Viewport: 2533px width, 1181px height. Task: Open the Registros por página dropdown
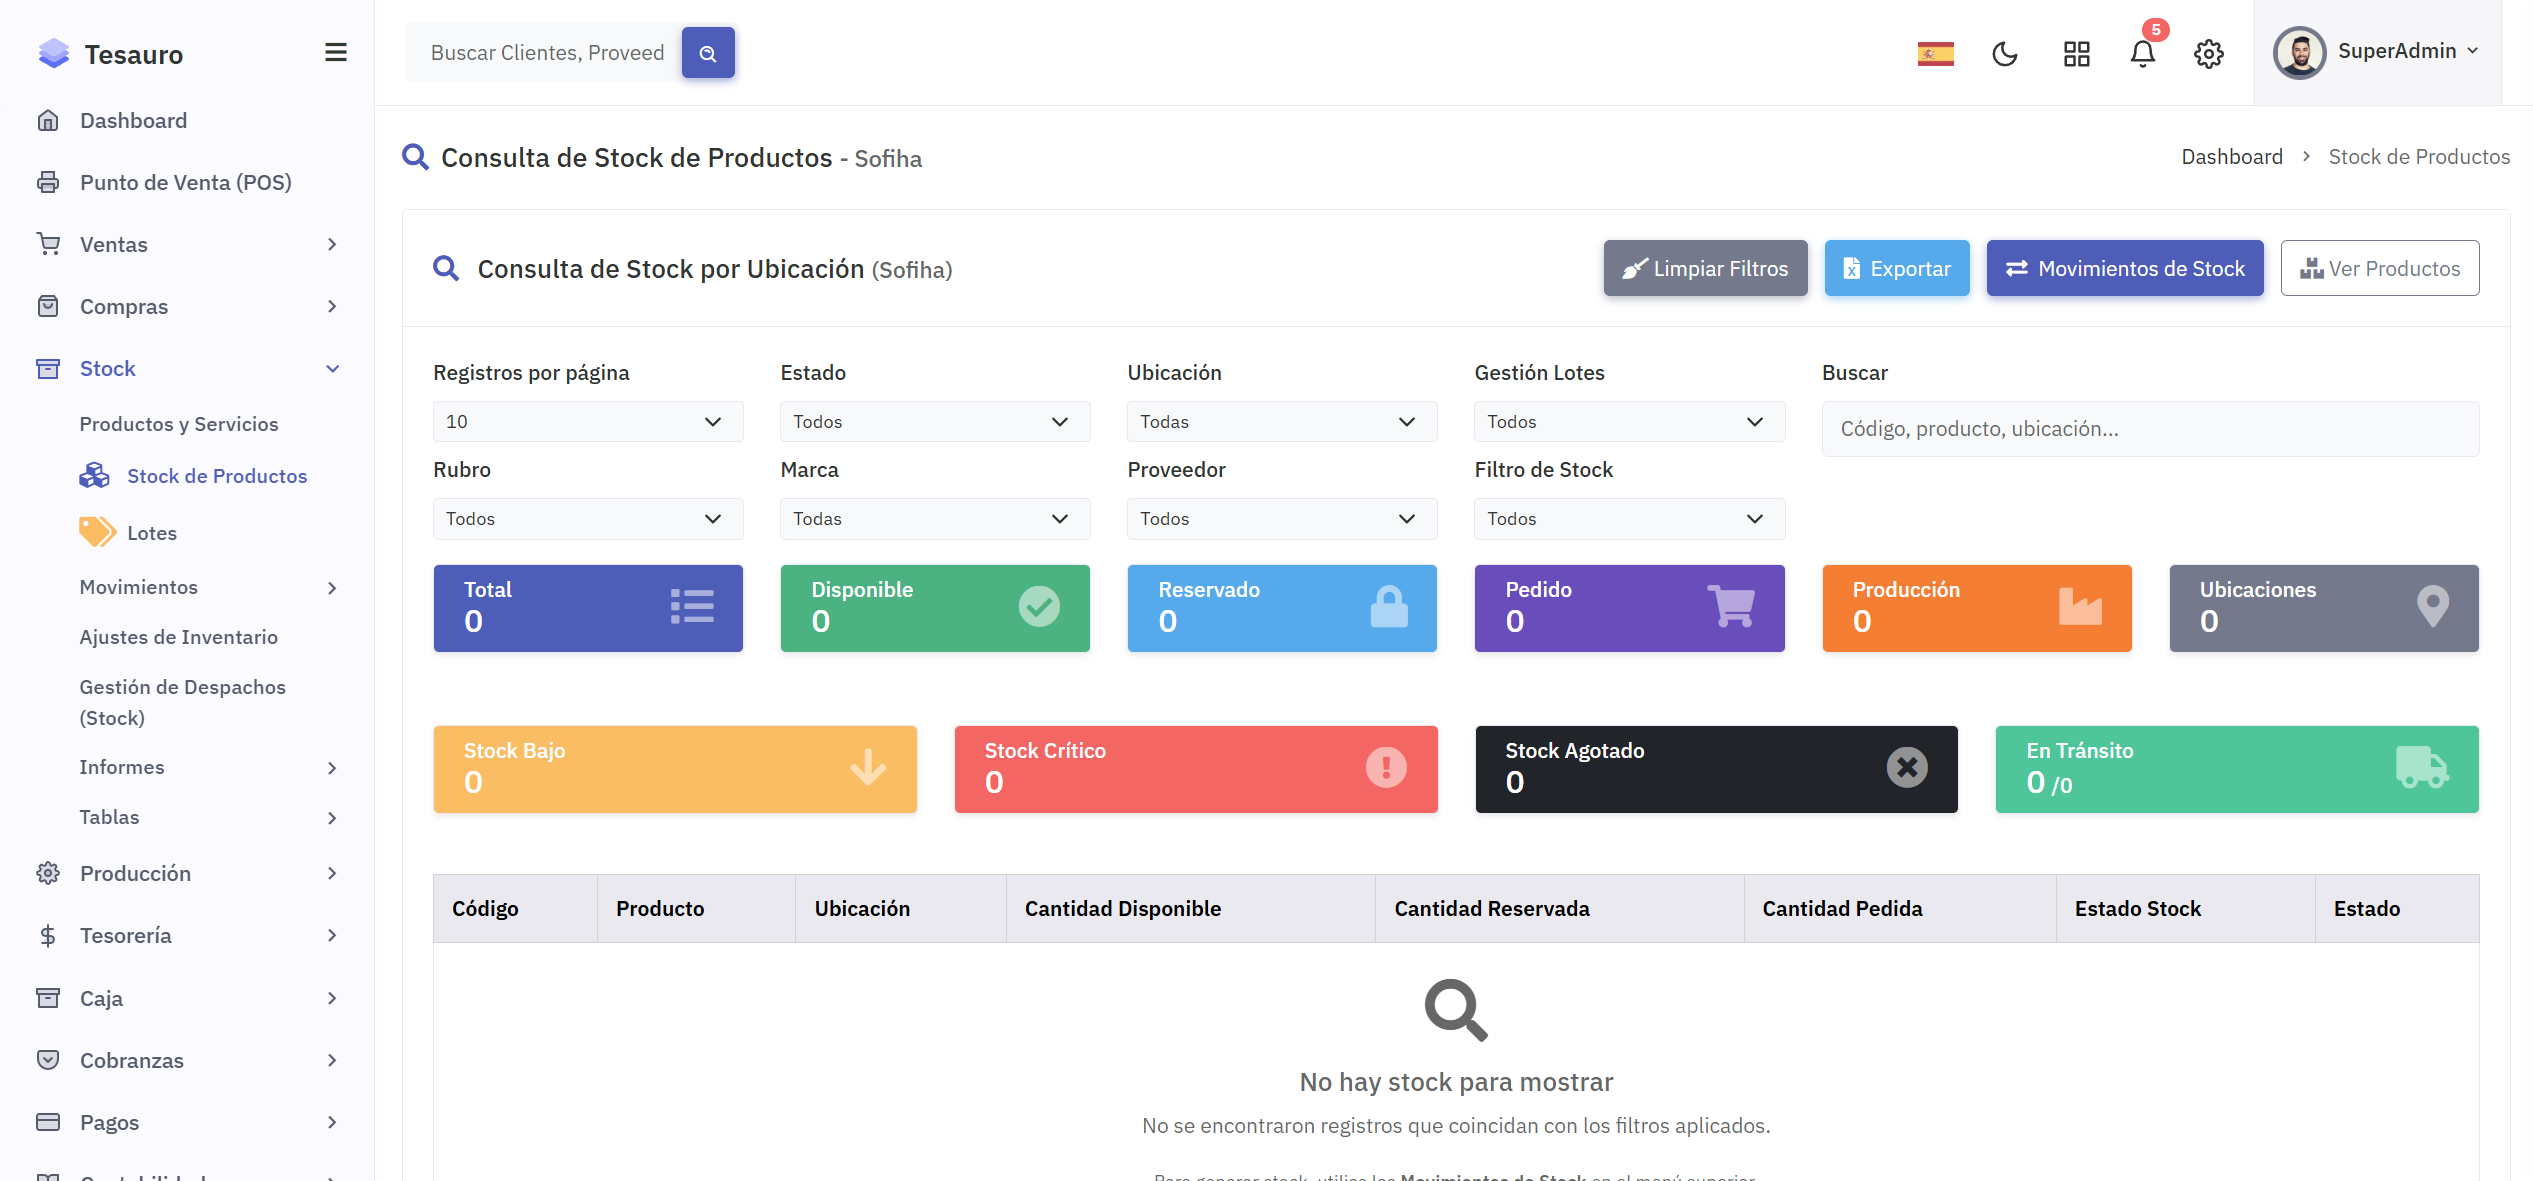pos(588,422)
